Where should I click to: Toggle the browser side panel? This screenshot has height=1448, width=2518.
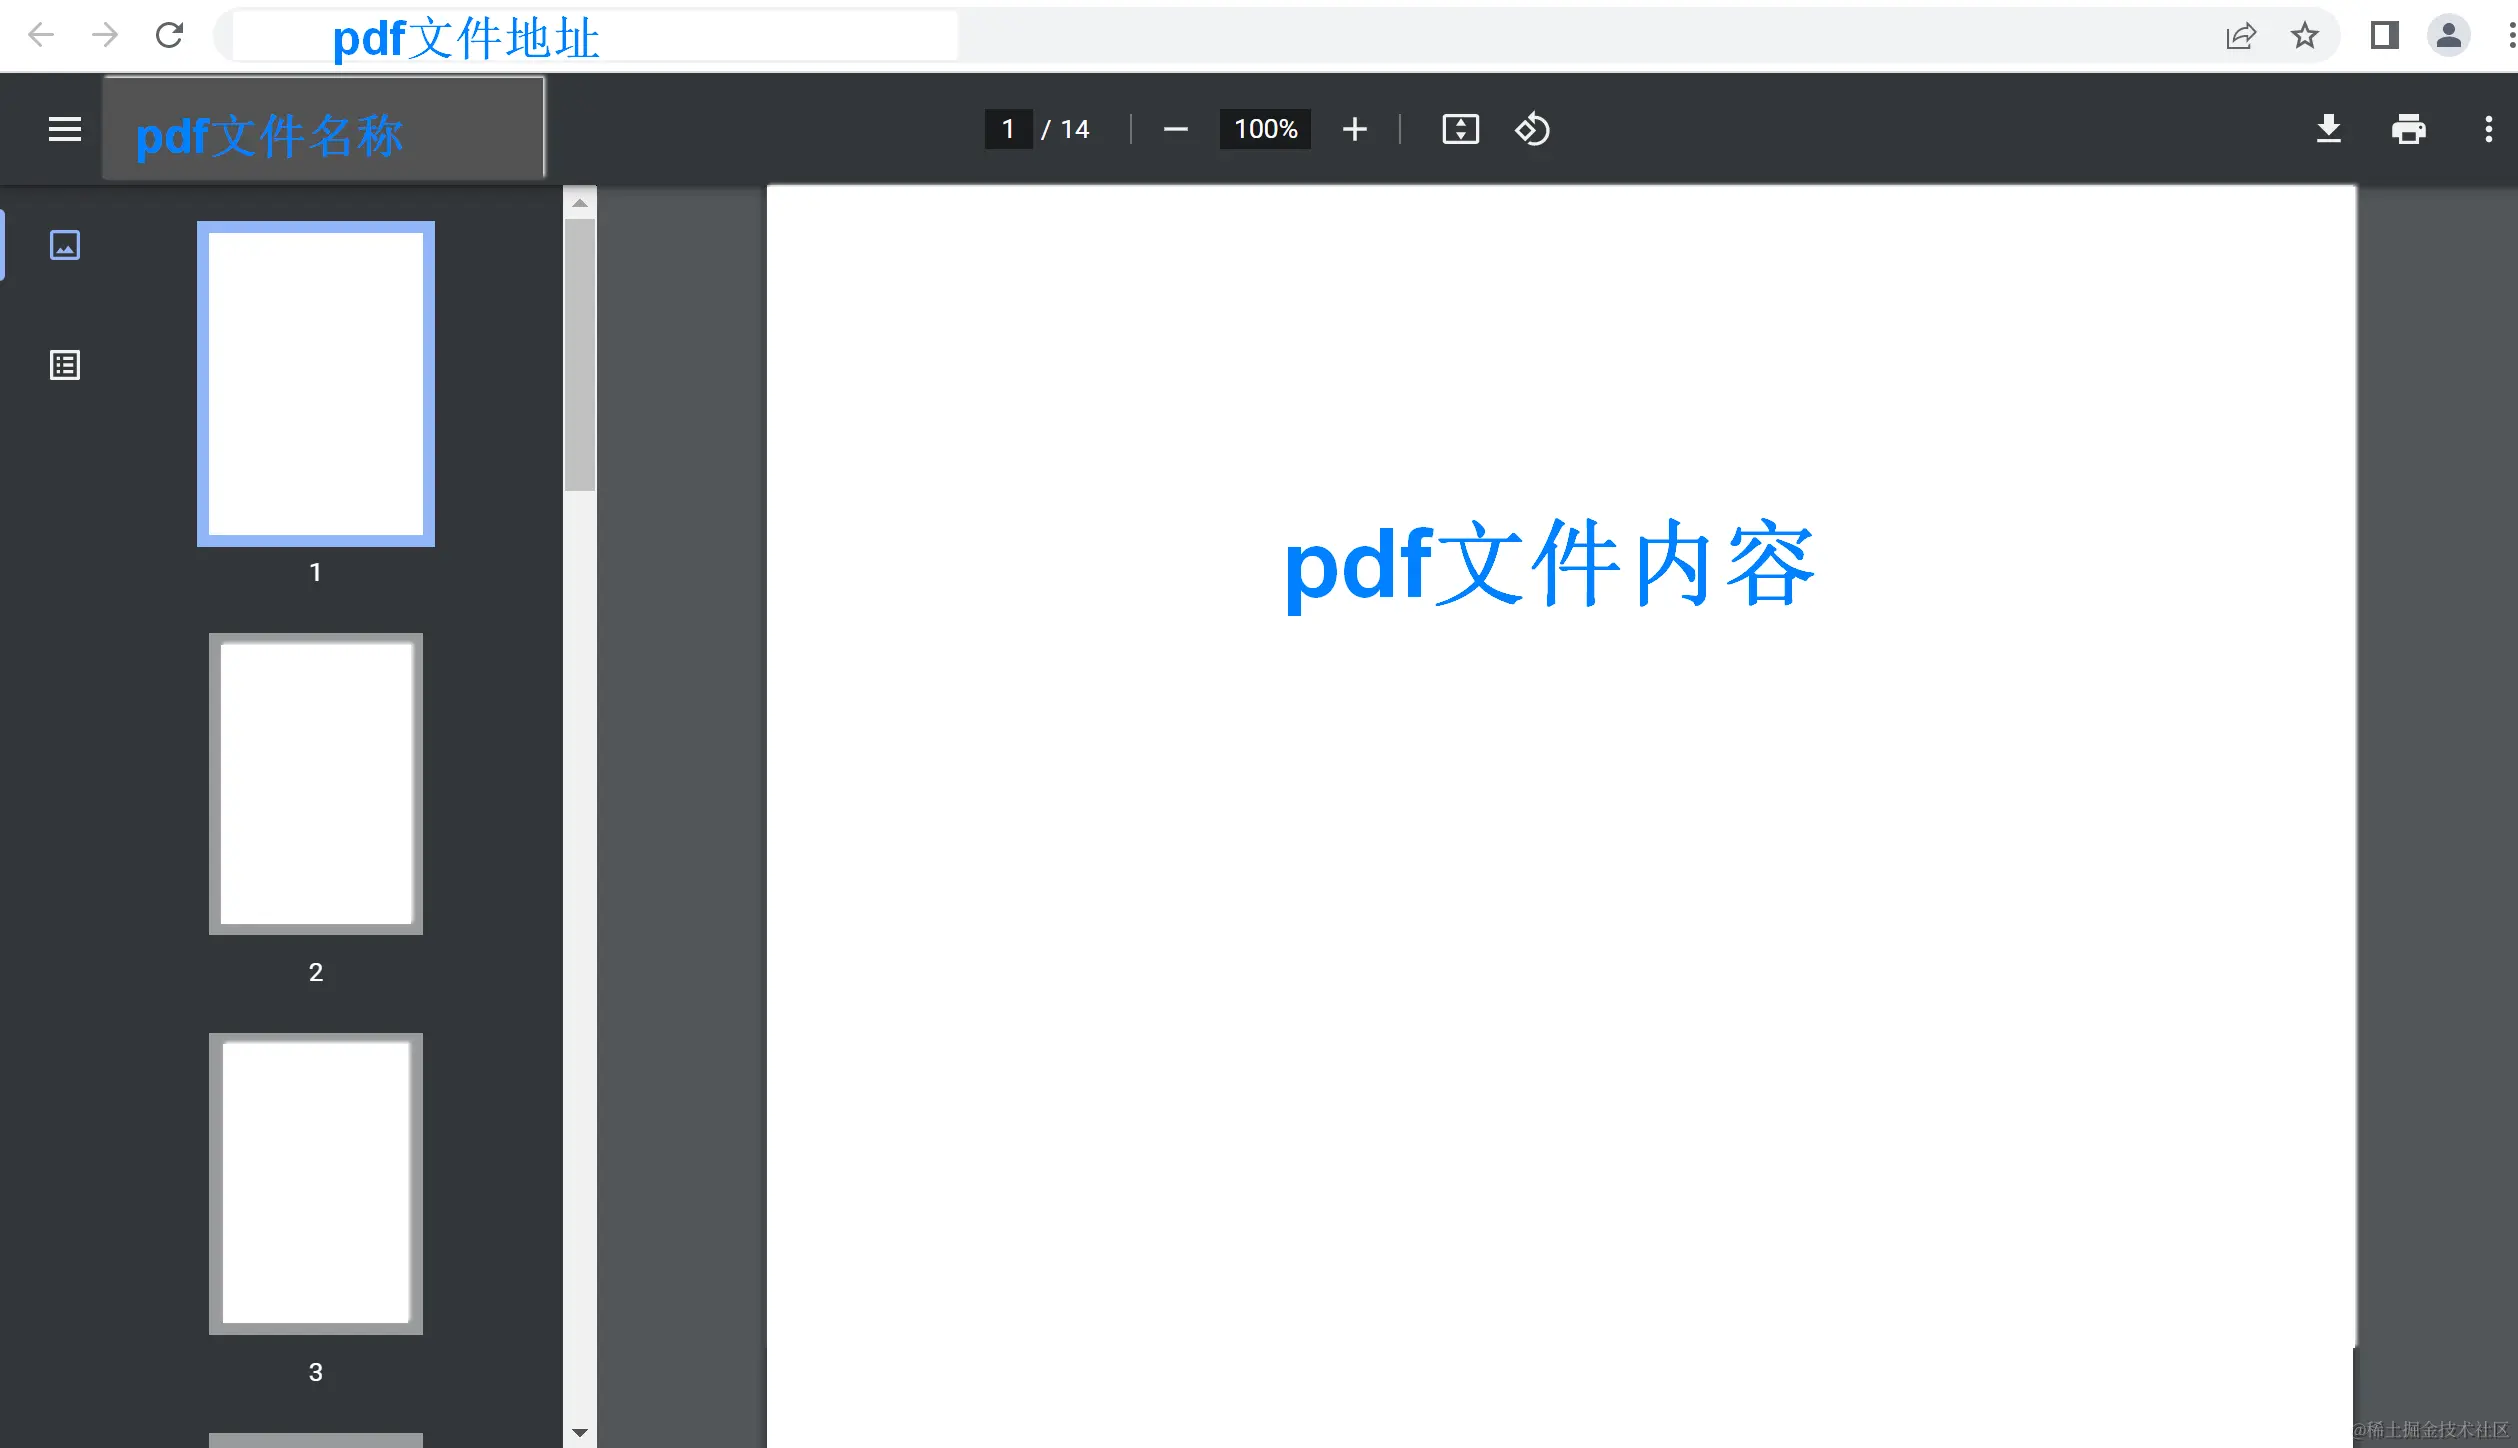pyautogui.click(x=2384, y=36)
